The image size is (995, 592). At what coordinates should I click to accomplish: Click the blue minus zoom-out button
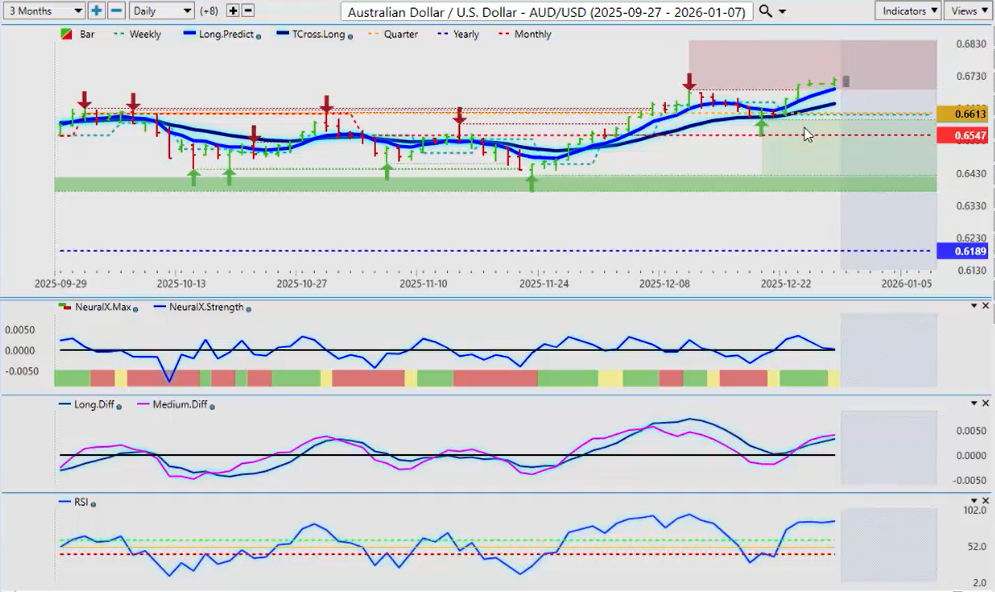click(x=116, y=10)
